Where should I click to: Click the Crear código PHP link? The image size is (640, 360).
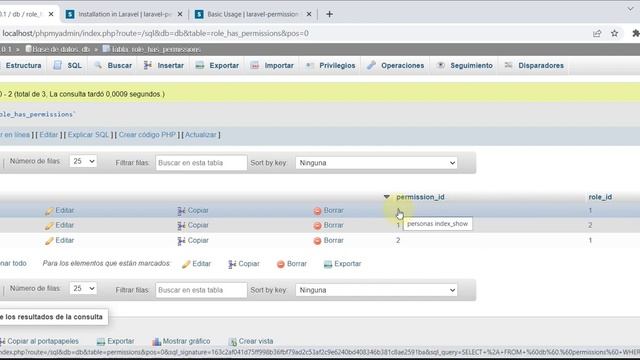click(147, 135)
